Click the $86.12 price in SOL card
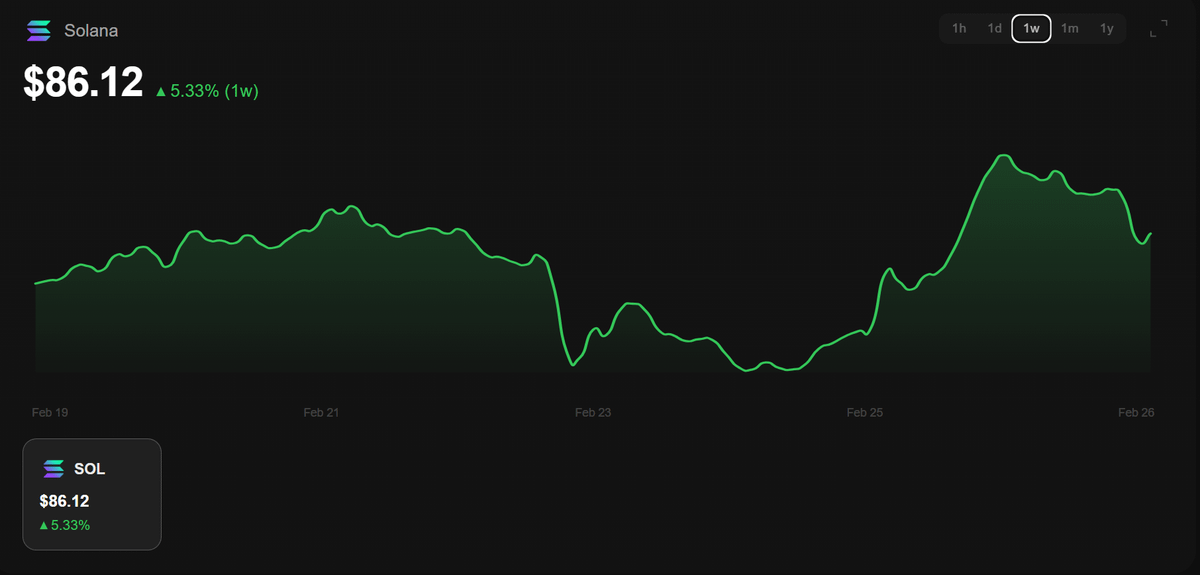The image size is (1200, 575). click(66, 501)
